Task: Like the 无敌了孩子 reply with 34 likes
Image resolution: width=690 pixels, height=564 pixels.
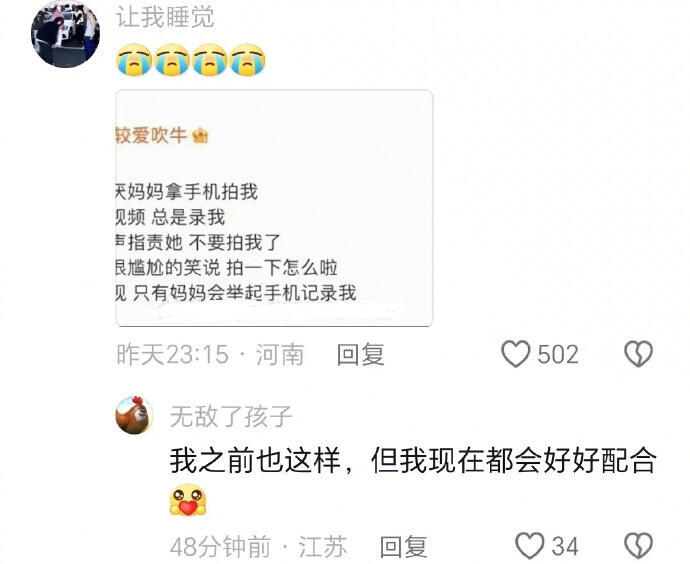Action: [x=530, y=546]
